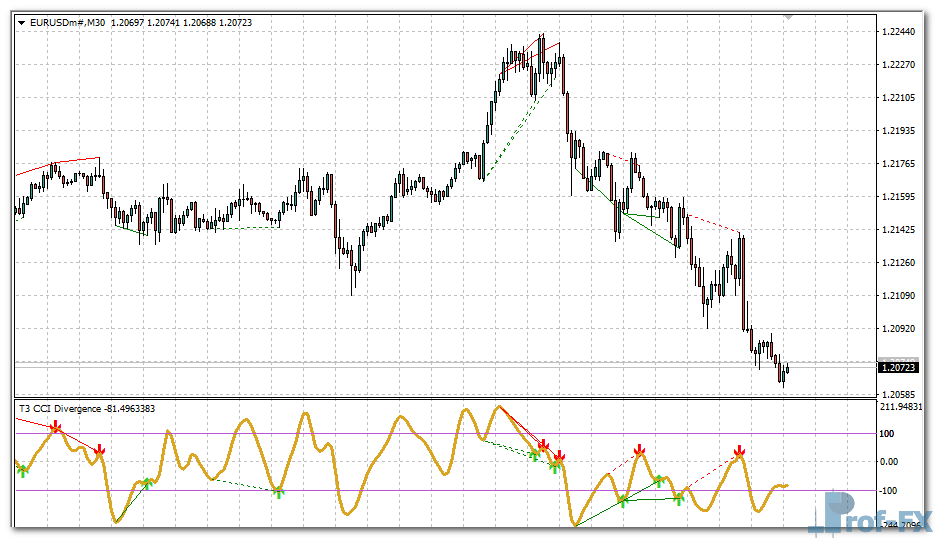Viewport: 935px width, 538px height.
Task: Click the red arrow below the price peak
Action: click(543, 445)
